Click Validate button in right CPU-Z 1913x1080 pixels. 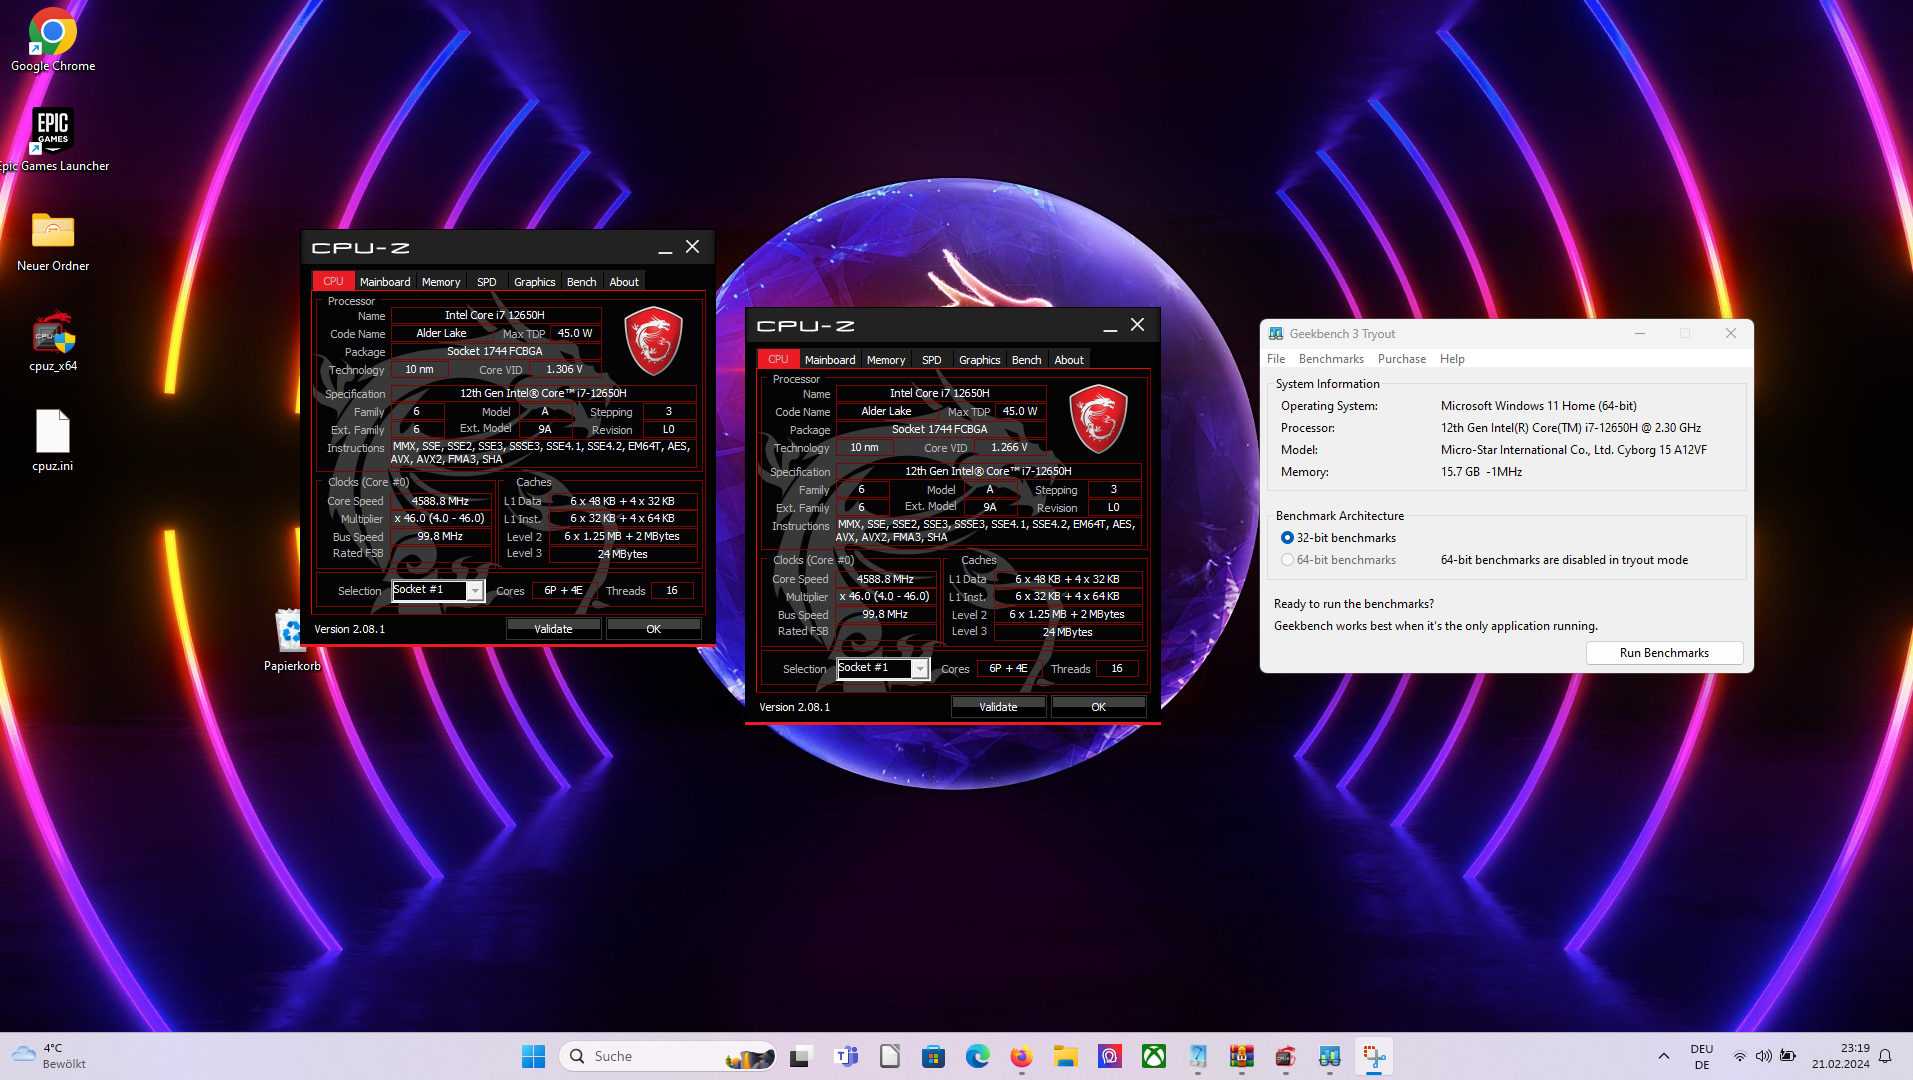pyautogui.click(x=998, y=707)
